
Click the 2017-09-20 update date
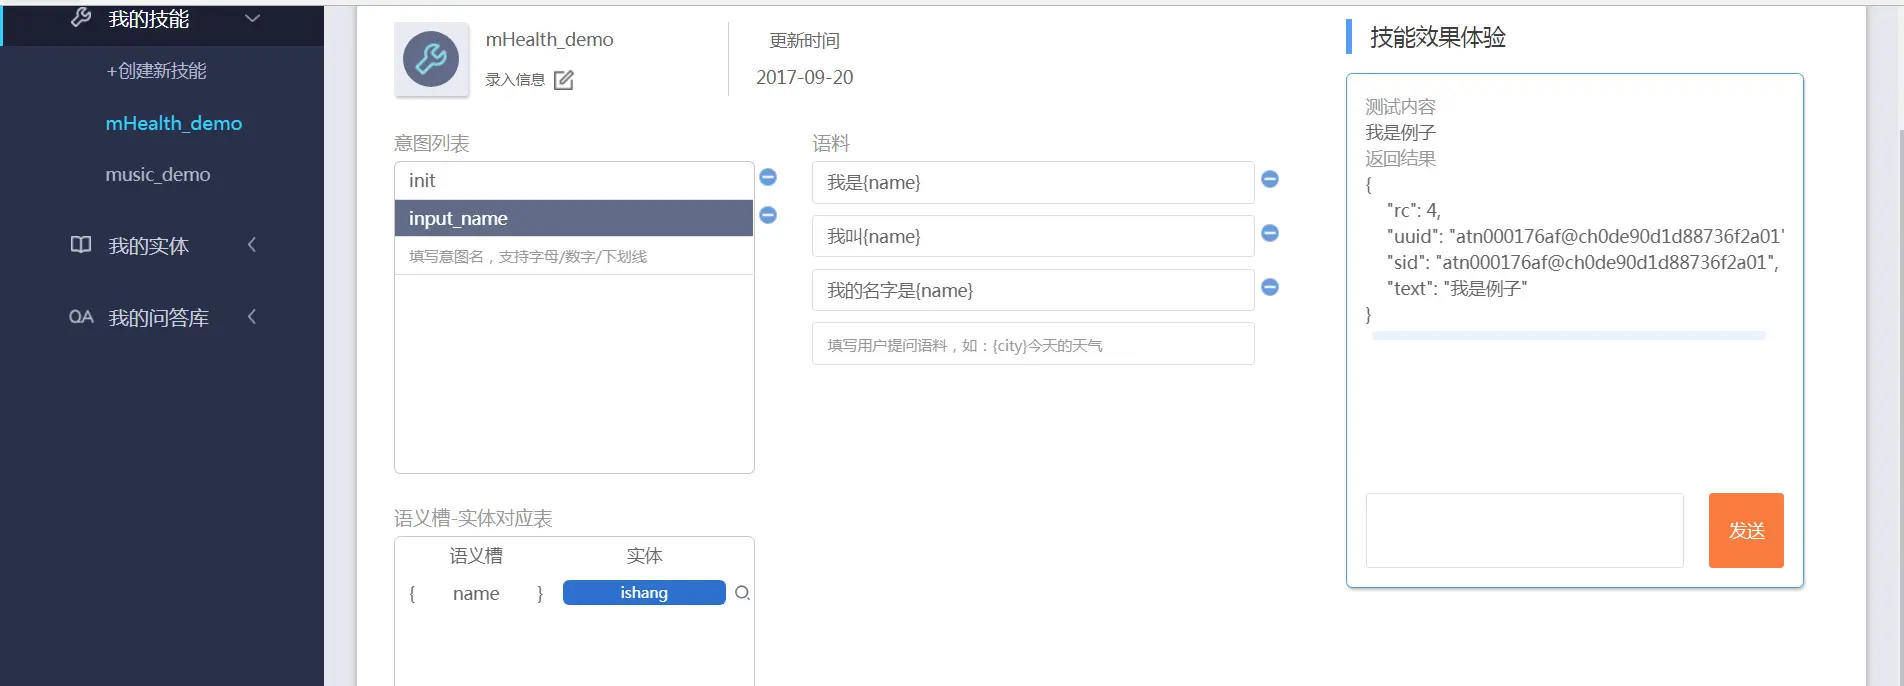tap(805, 77)
